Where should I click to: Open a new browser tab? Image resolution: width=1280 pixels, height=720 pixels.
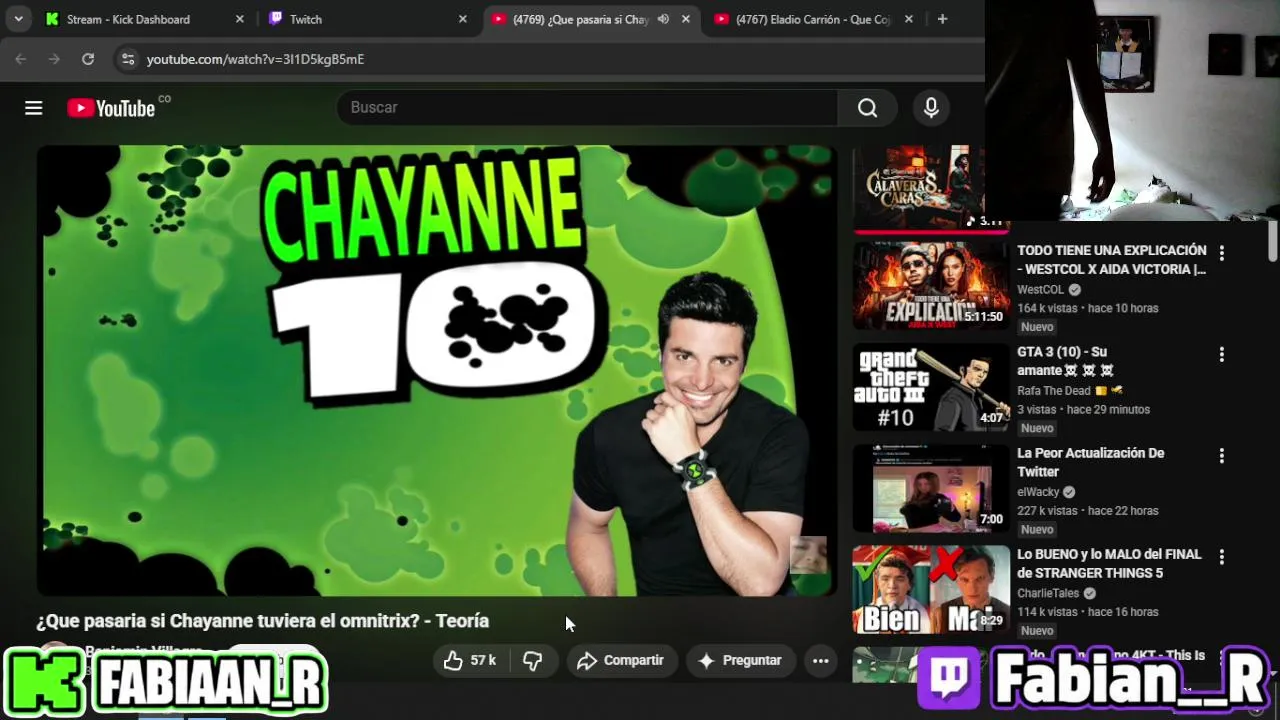click(942, 19)
